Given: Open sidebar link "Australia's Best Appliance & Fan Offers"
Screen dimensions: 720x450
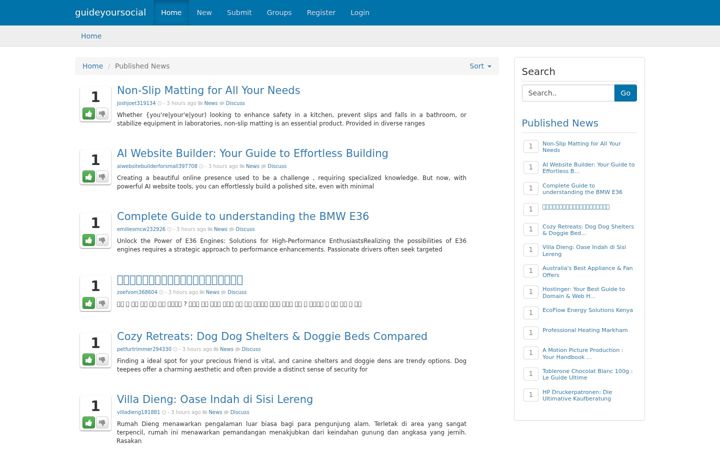Looking at the screenshot, I should tap(587, 271).
